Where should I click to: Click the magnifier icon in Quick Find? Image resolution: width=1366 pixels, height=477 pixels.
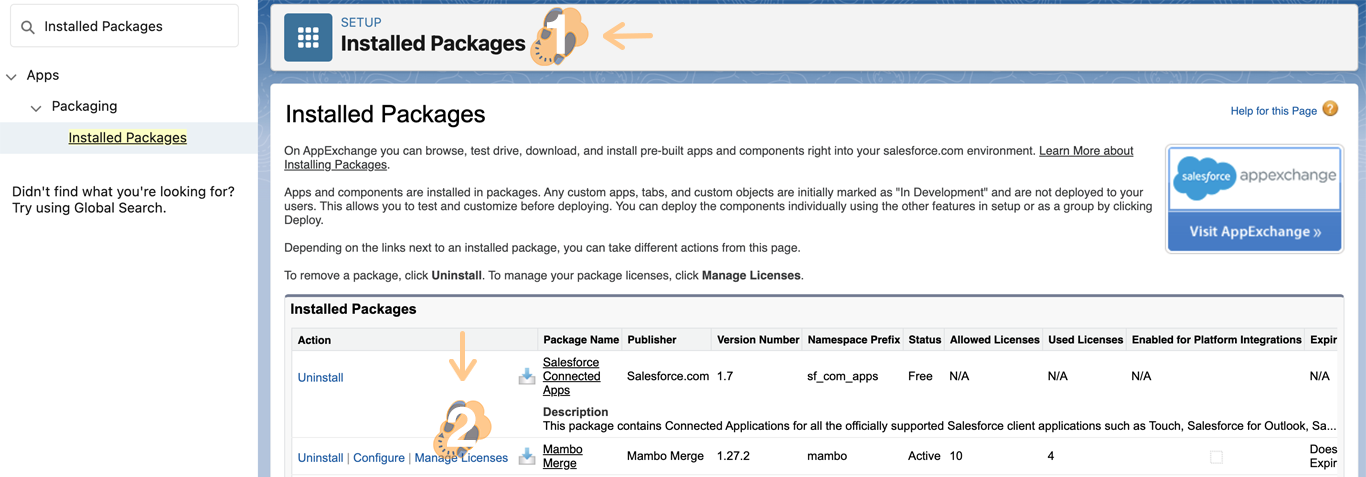pos(28,27)
